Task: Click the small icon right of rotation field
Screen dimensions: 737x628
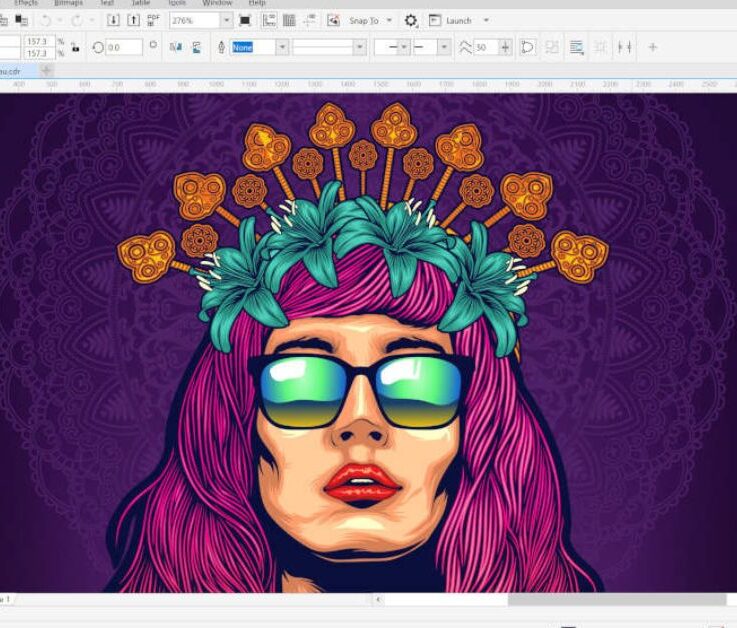Action: 153,45
